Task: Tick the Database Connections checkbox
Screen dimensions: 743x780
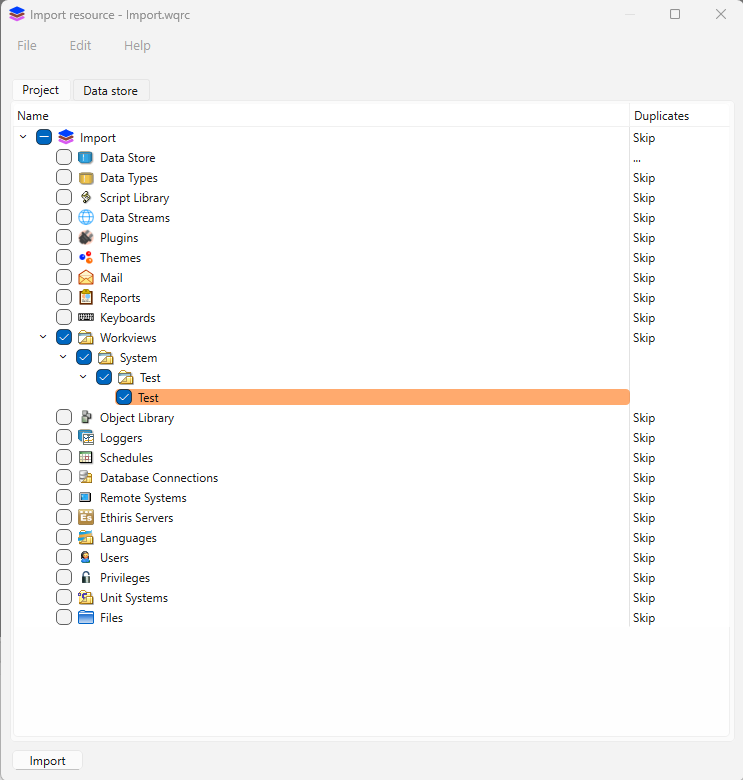Action: 64,477
